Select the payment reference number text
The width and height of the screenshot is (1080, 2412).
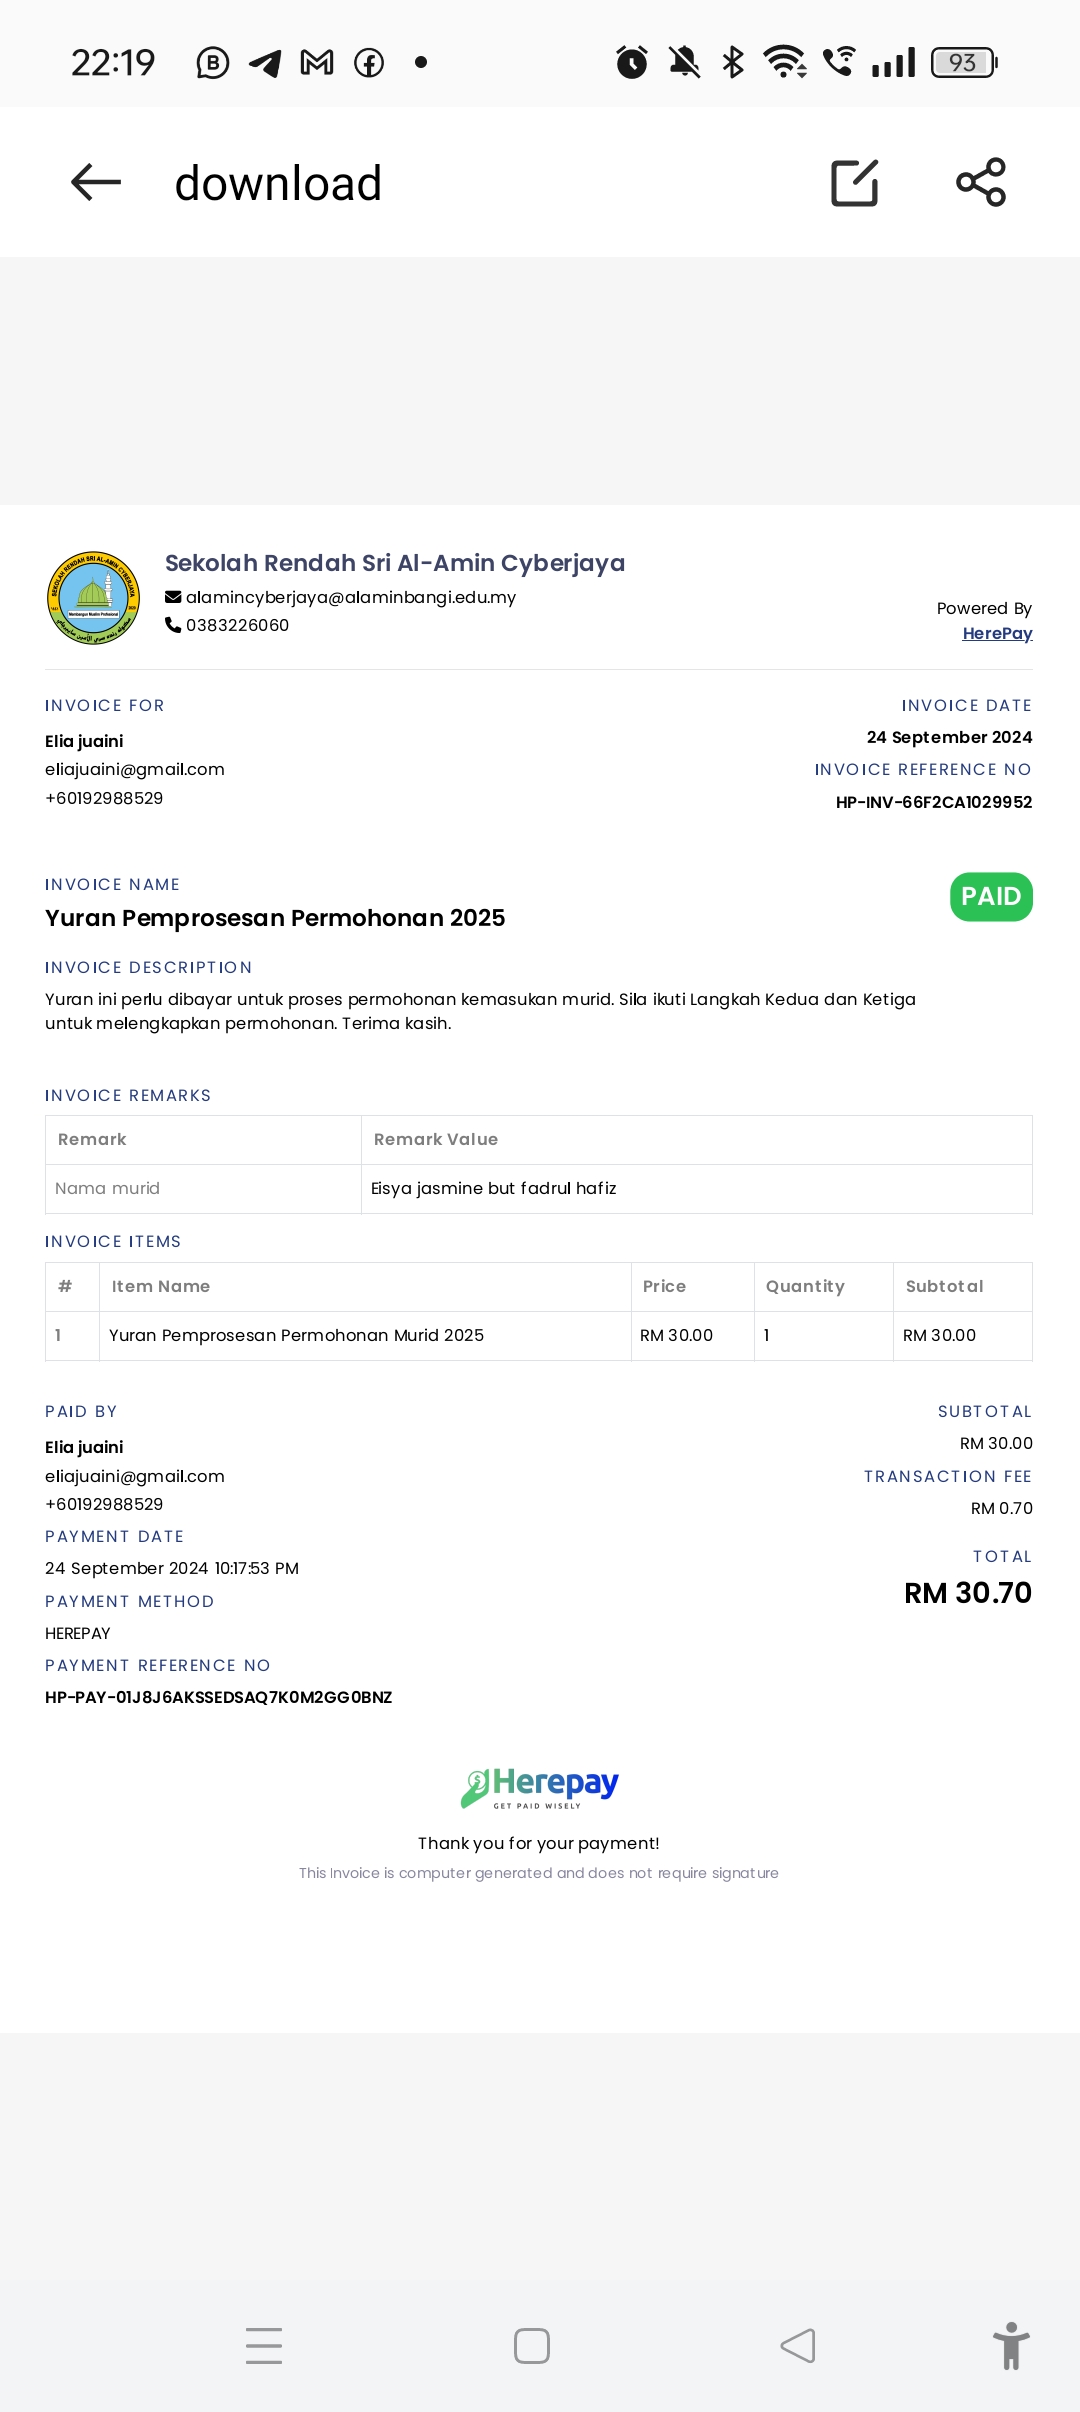point(219,1697)
